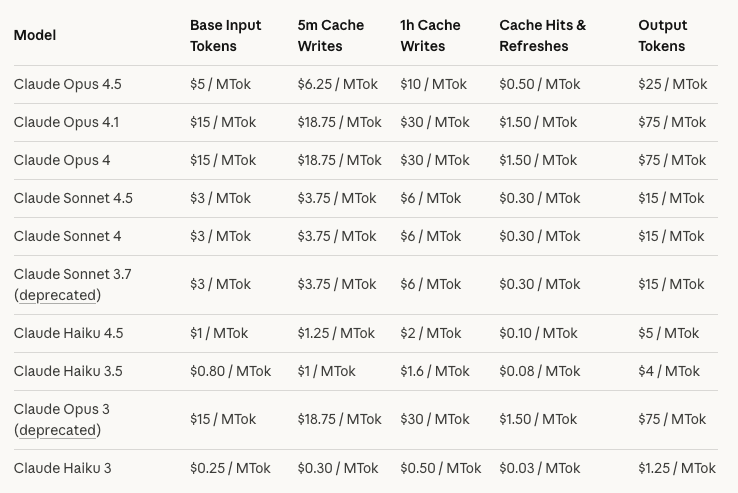The width and height of the screenshot is (738, 493).
Task: Click the $1.25 / MTok output tokens cell
Action: coord(677,469)
